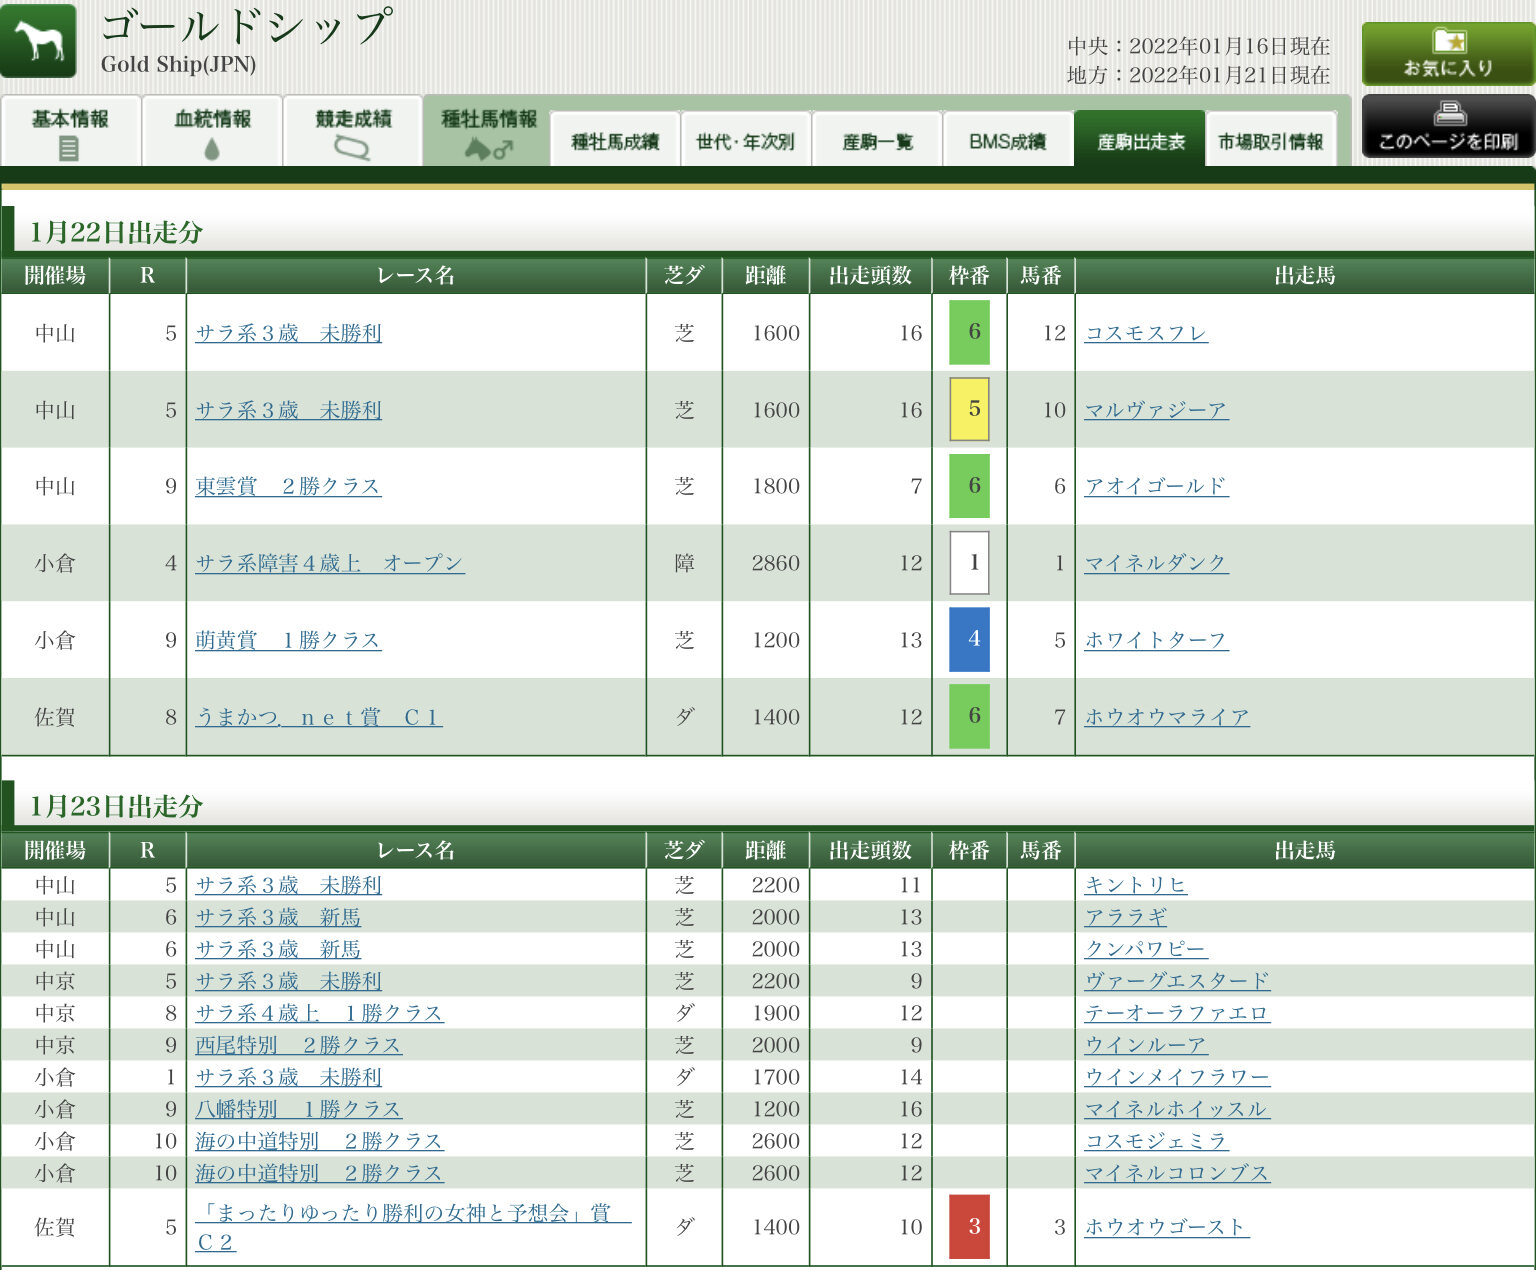Open race link 東雲賞 2勝クラス
1536x1270 pixels.
click(x=288, y=486)
